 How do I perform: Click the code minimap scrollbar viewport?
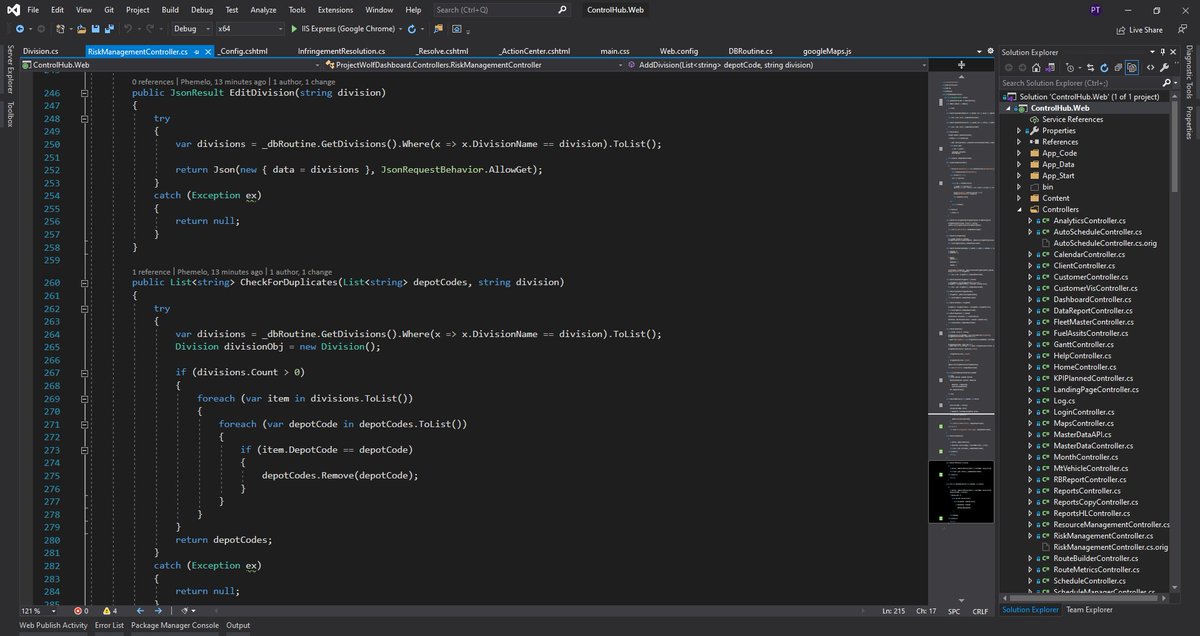[x=962, y=491]
